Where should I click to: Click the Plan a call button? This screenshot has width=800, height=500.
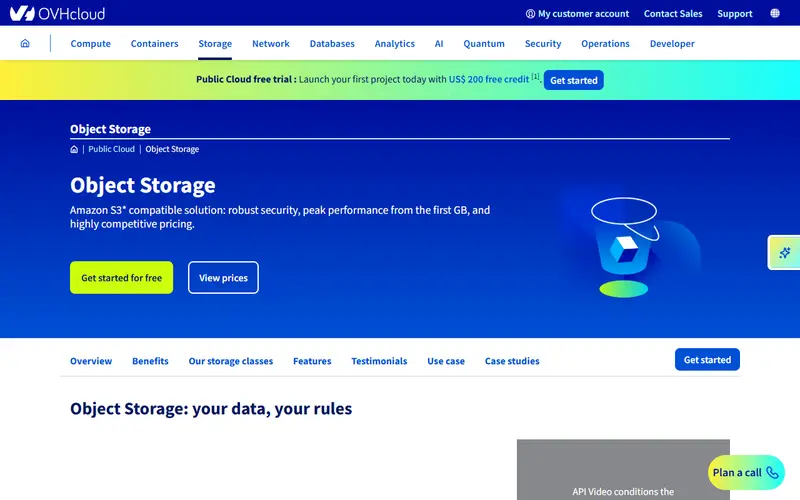pos(746,472)
